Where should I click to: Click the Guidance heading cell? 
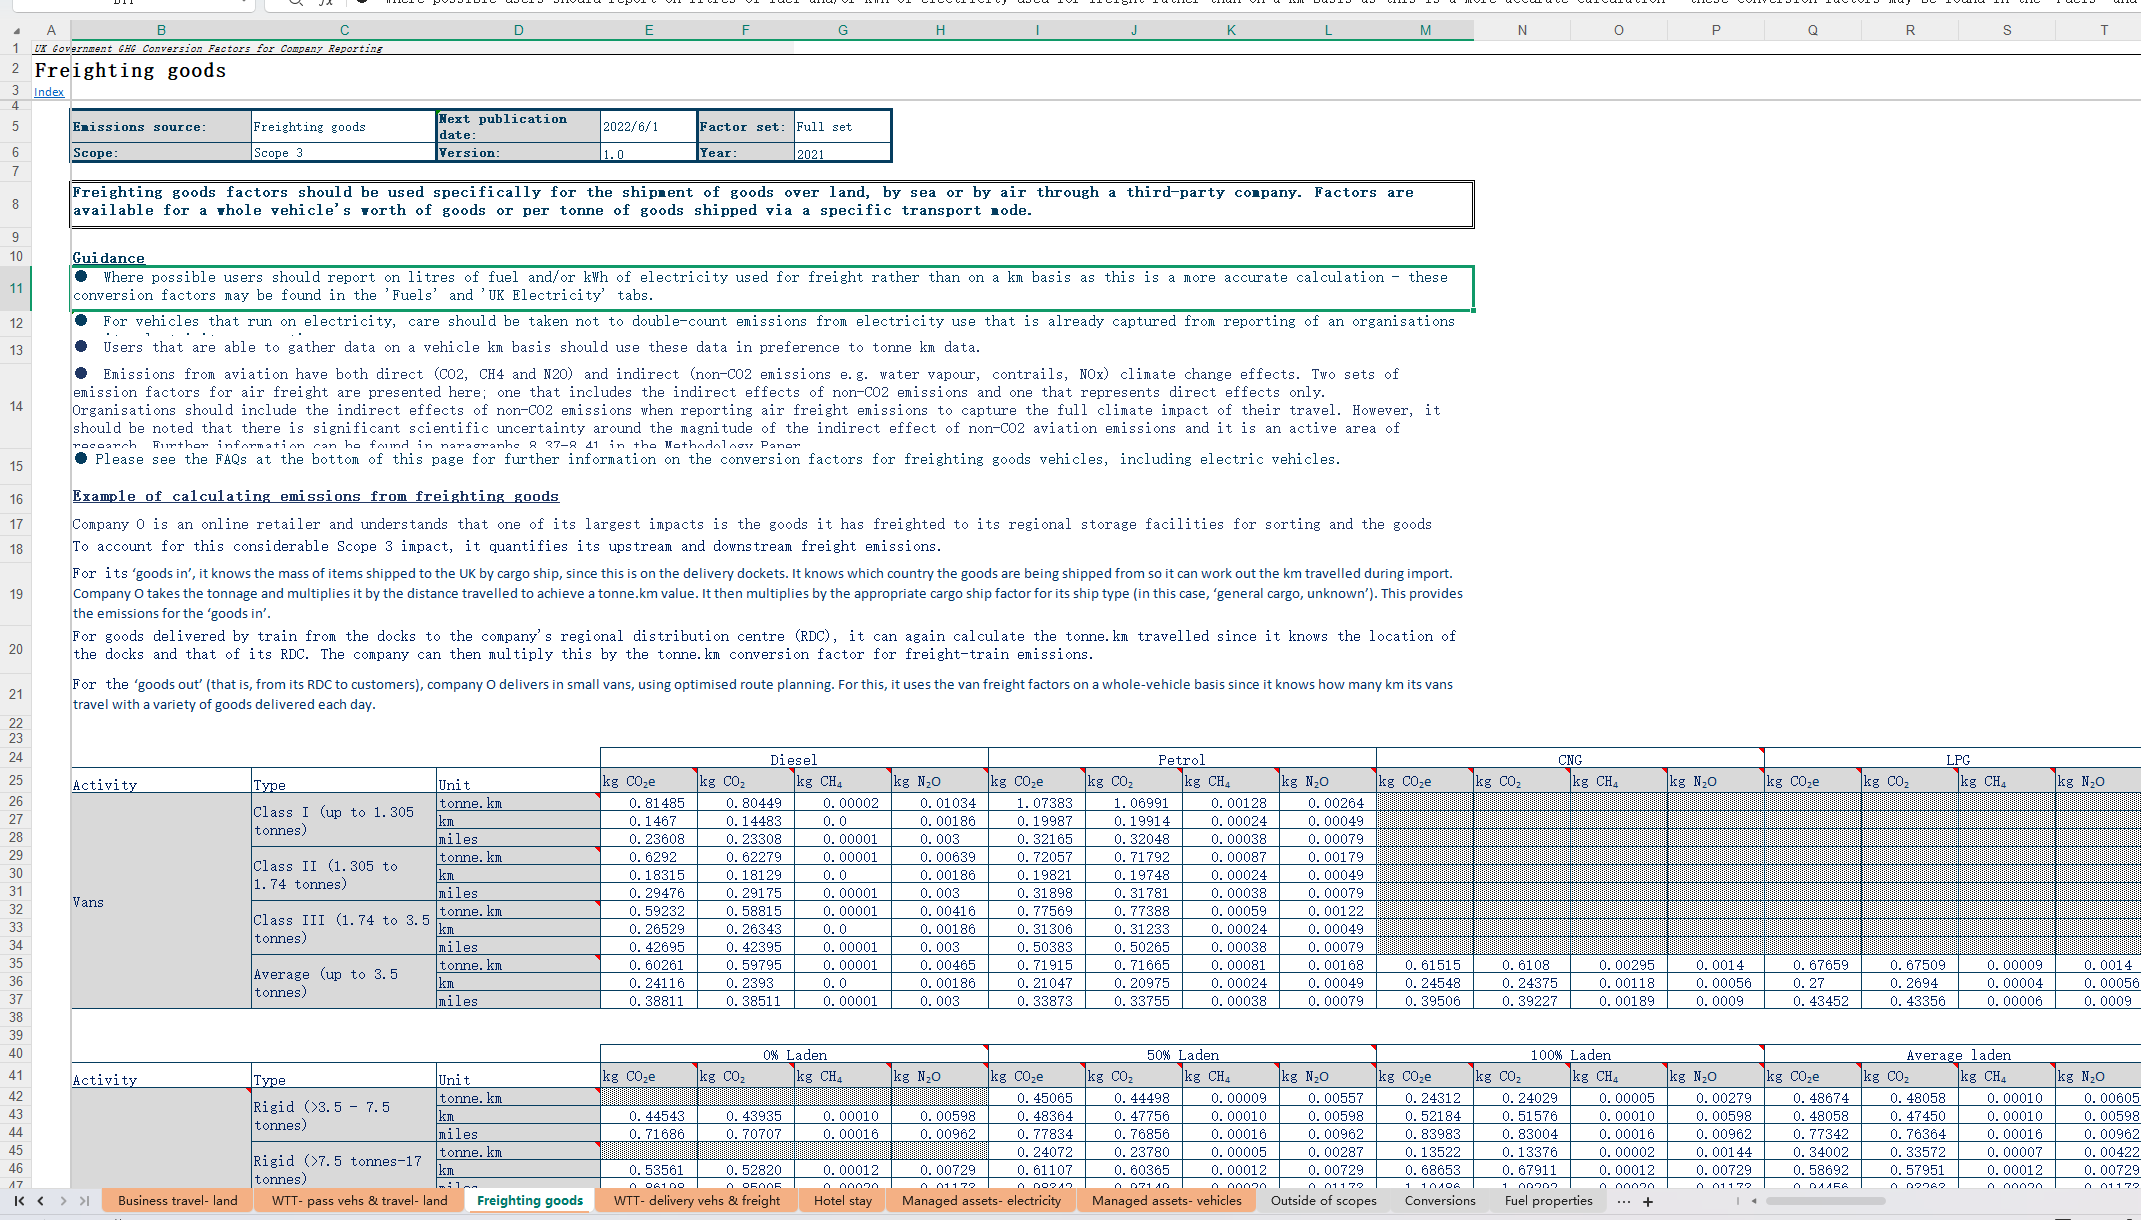(108, 258)
